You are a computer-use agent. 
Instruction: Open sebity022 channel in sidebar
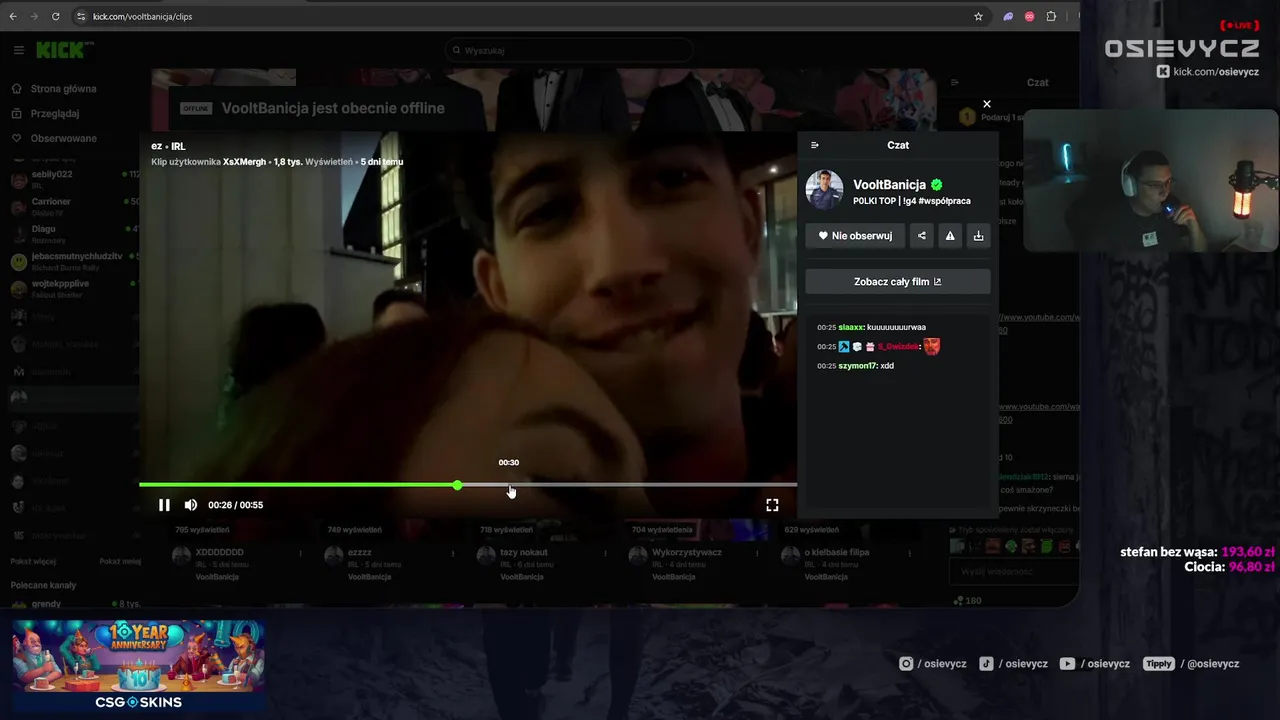[x=73, y=179]
